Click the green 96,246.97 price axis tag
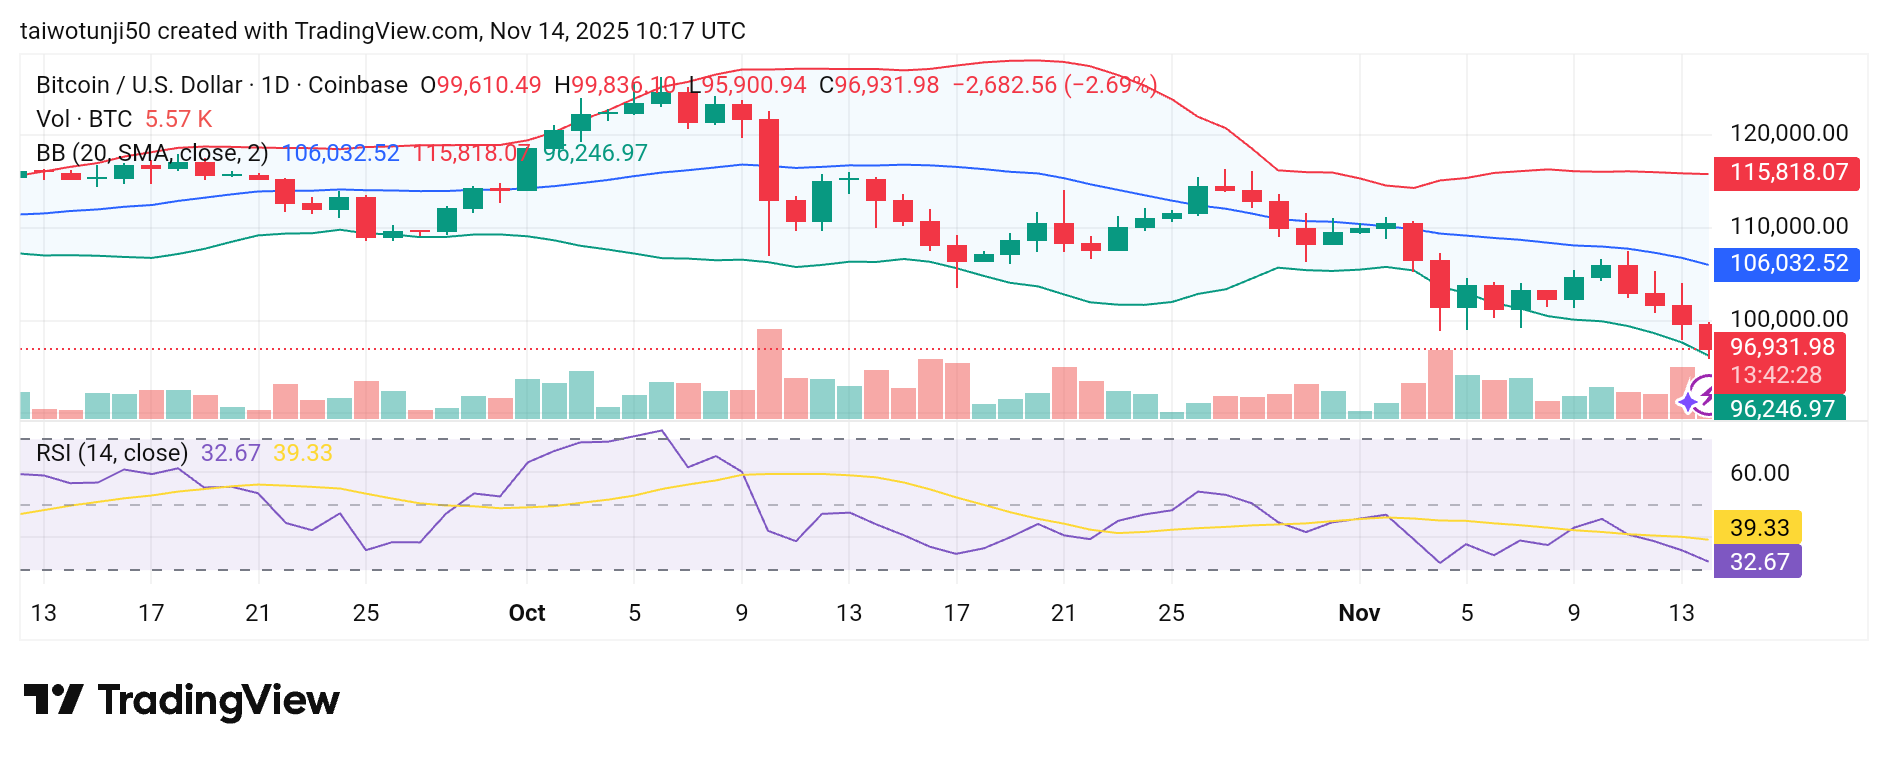The height and width of the screenshot is (760, 1888). click(x=1780, y=408)
